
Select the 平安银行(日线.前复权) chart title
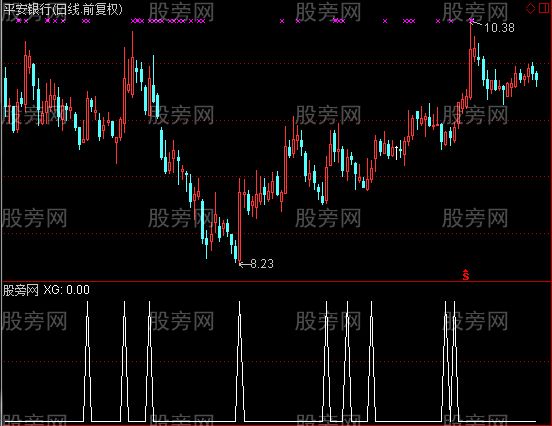coord(63,9)
